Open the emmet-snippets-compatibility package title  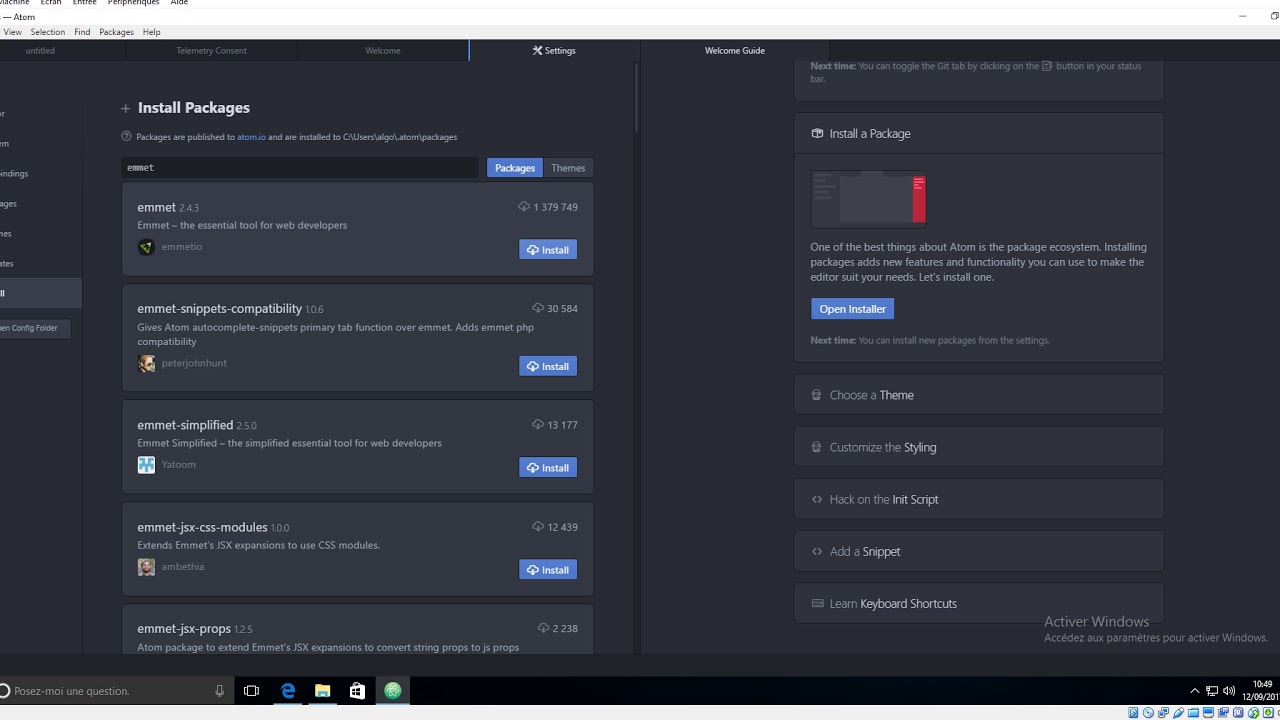point(219,309)
